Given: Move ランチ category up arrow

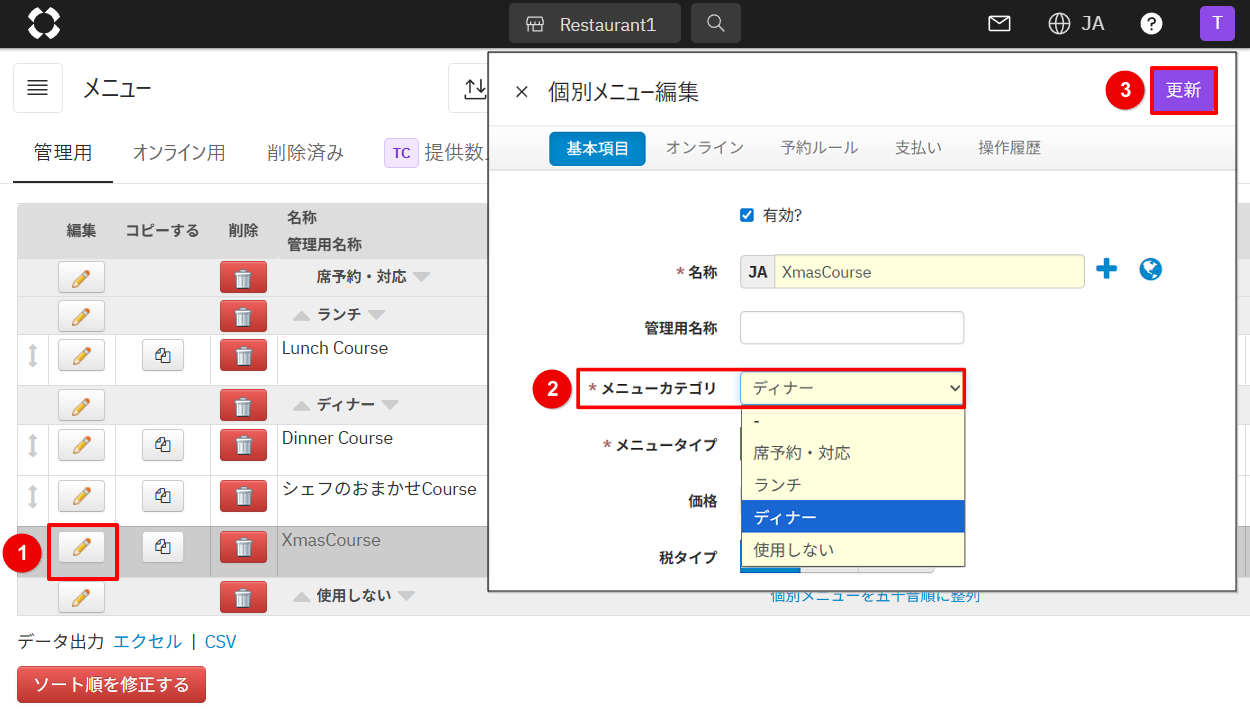Looking at the screenshot, I should [301, 315].
